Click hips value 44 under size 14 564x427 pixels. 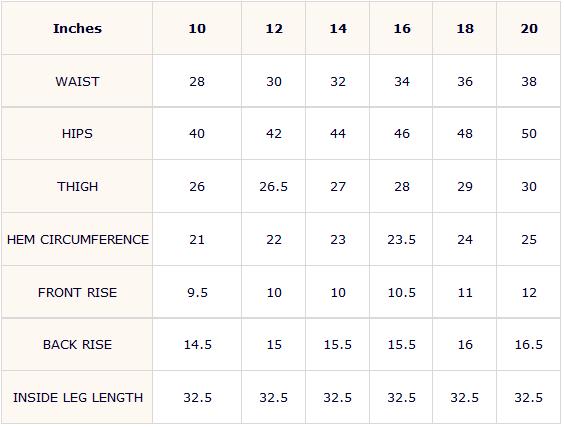coord(338,133)
